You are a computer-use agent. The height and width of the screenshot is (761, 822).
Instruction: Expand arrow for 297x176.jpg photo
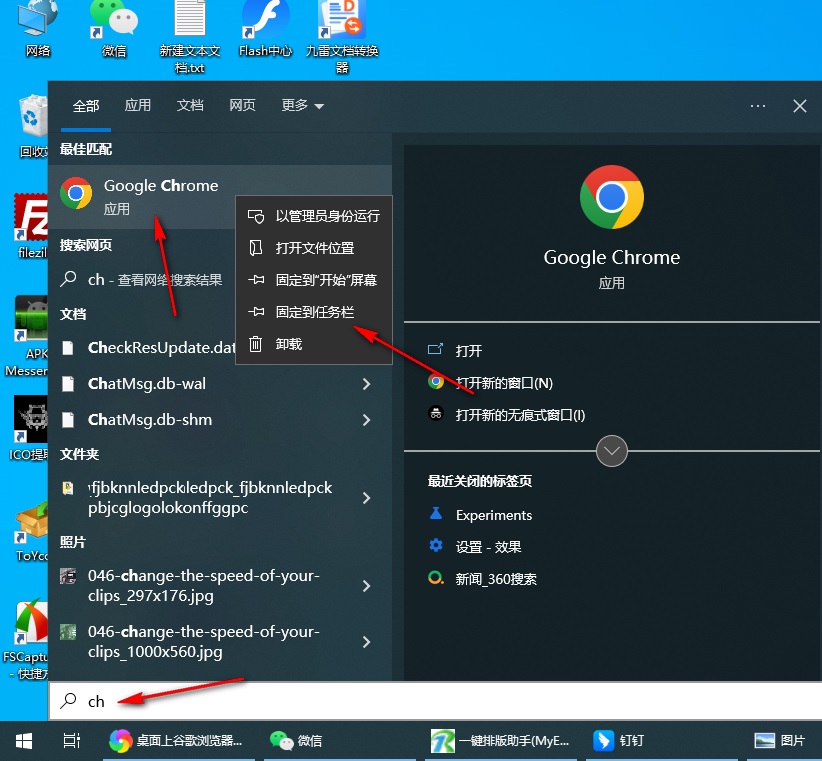pos(366,585)
